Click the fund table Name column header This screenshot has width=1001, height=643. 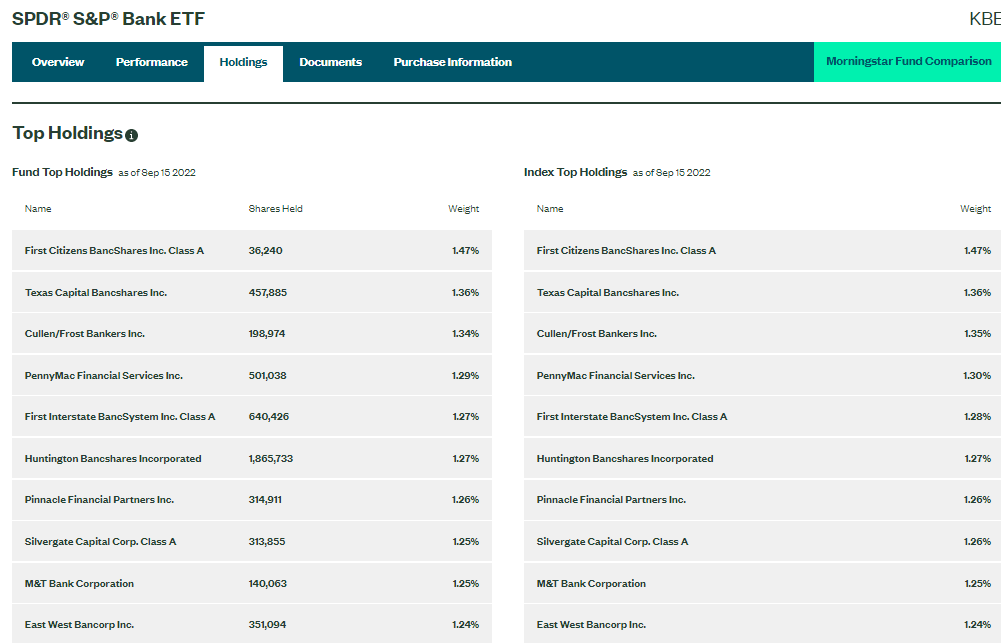pyautogui.click(x=38, y=209)
